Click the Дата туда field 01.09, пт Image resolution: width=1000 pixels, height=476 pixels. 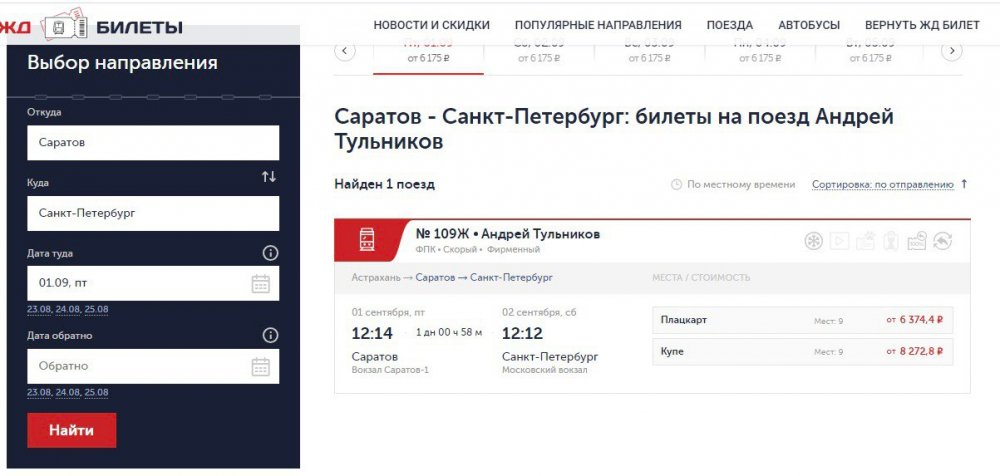coord(153,283)
